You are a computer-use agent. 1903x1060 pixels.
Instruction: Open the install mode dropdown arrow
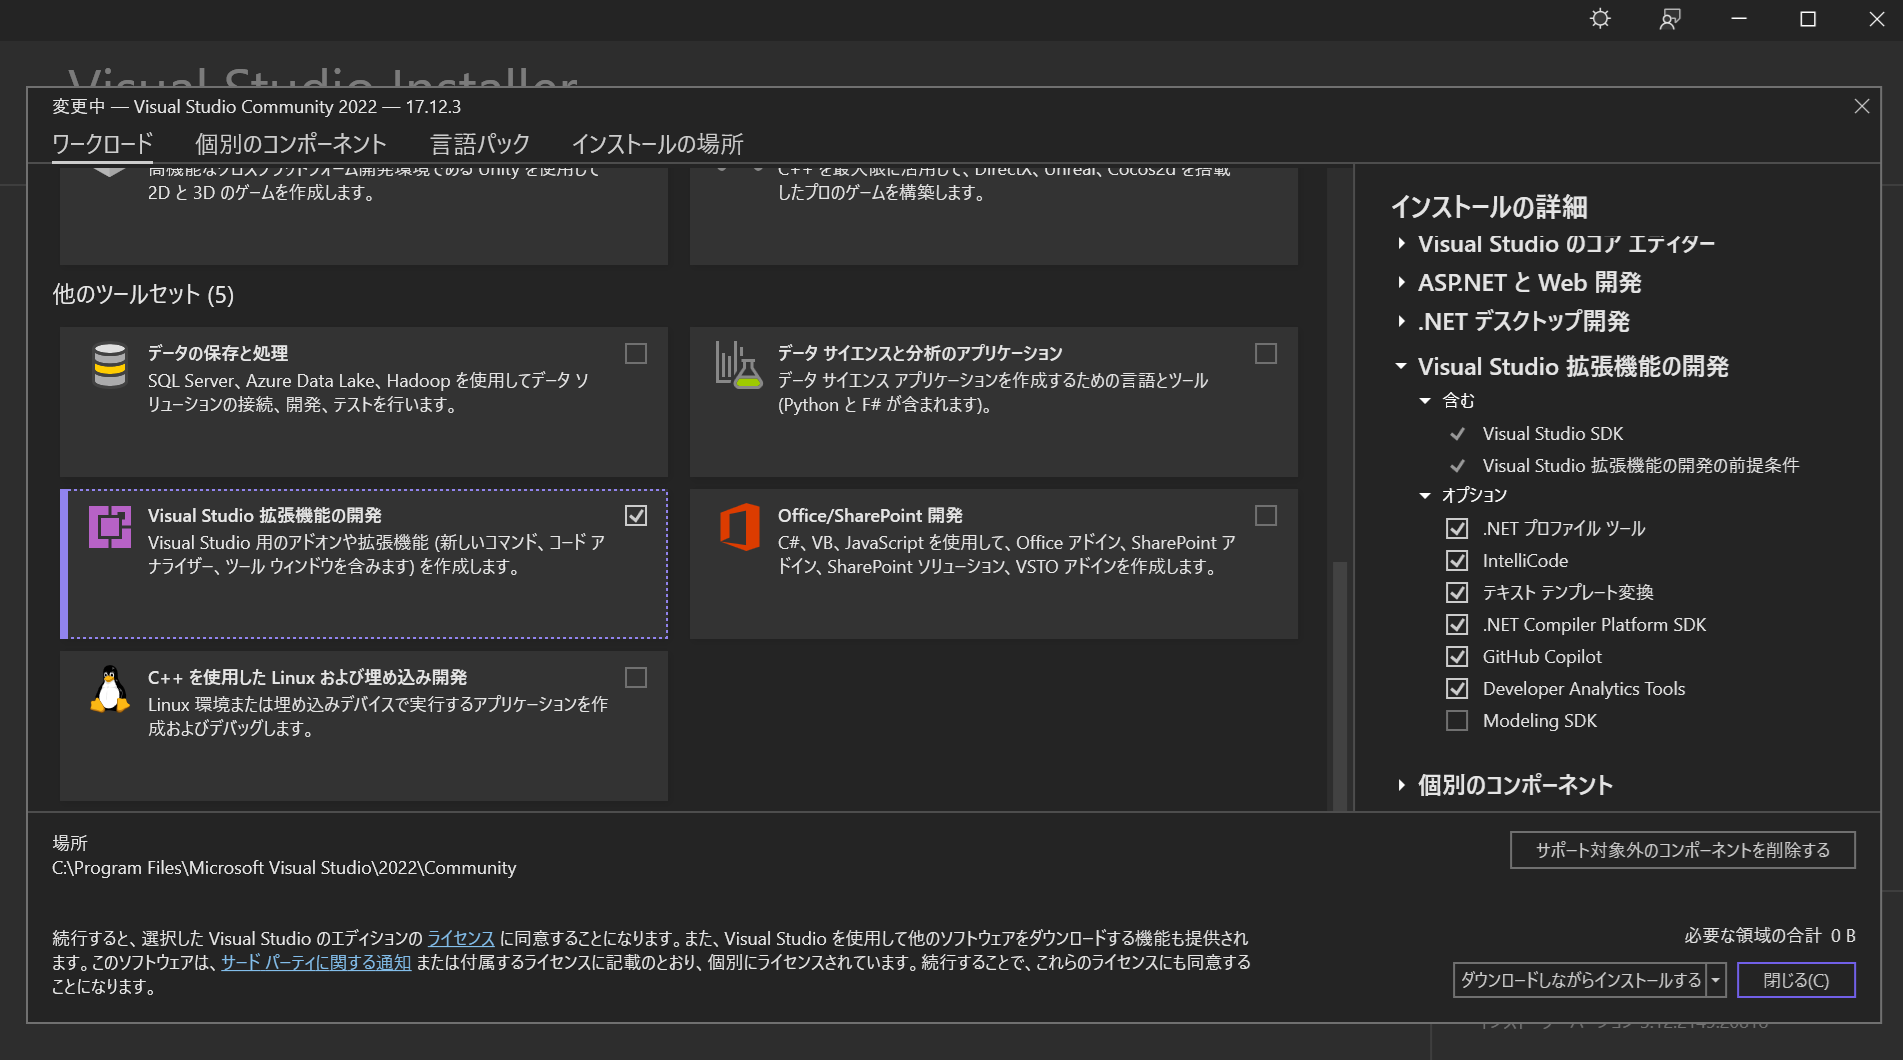[1716, 981]
